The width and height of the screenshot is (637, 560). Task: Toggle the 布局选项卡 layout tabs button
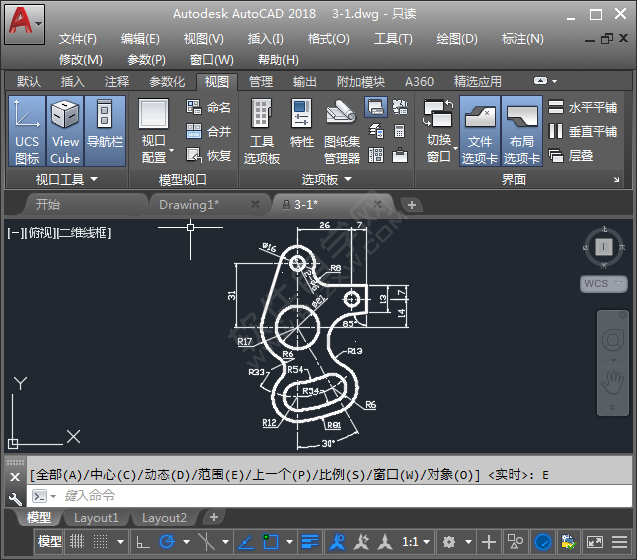point(522,131)
